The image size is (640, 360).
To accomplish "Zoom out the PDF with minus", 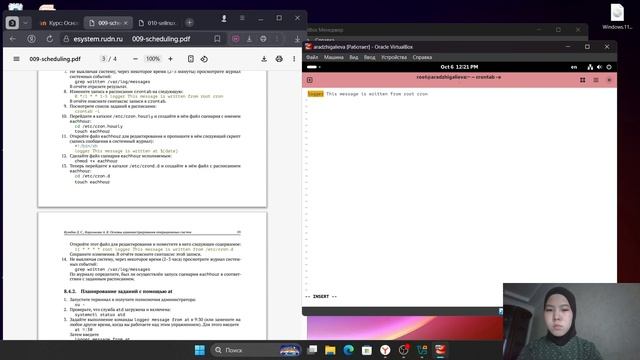I will pos(135,59).
